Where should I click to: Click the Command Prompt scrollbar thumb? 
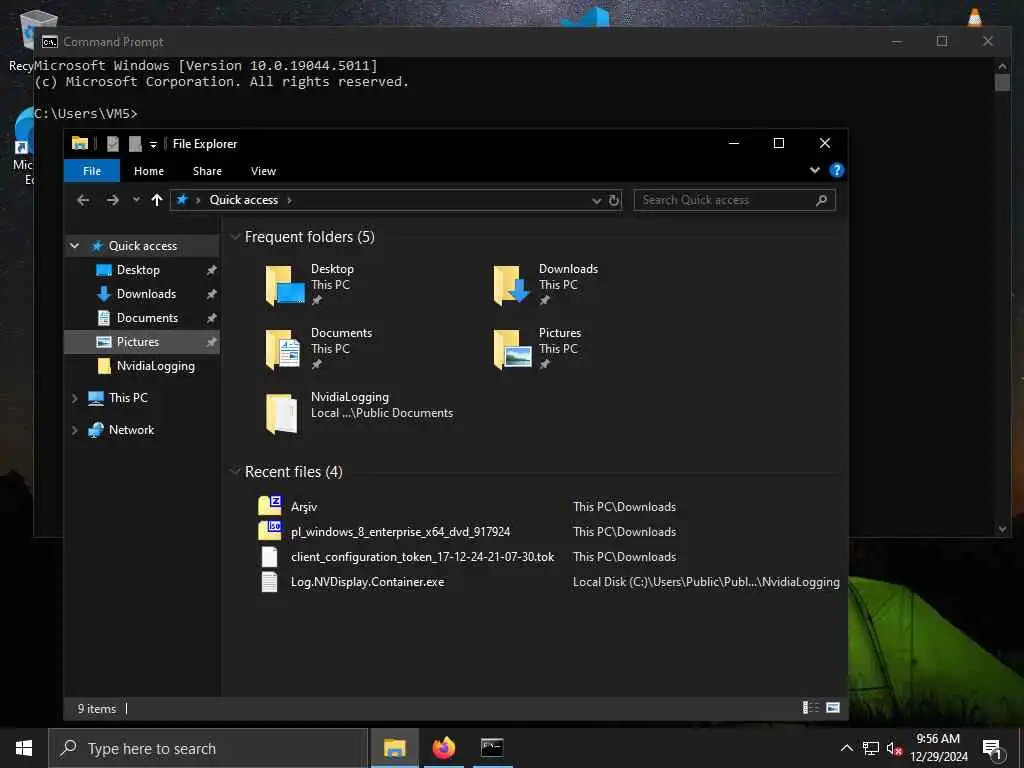[x=1002, y=83]
